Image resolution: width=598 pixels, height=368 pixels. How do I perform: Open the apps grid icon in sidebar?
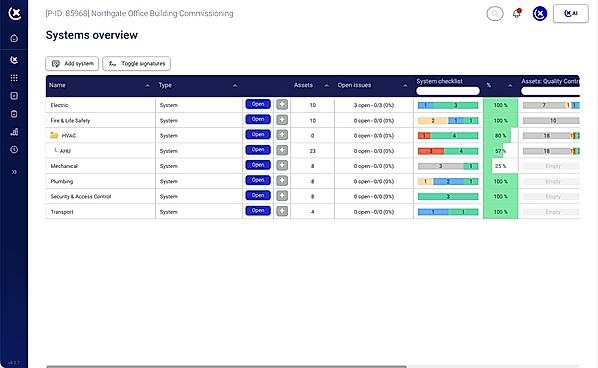pyautogui.click(x=14, y=78)
